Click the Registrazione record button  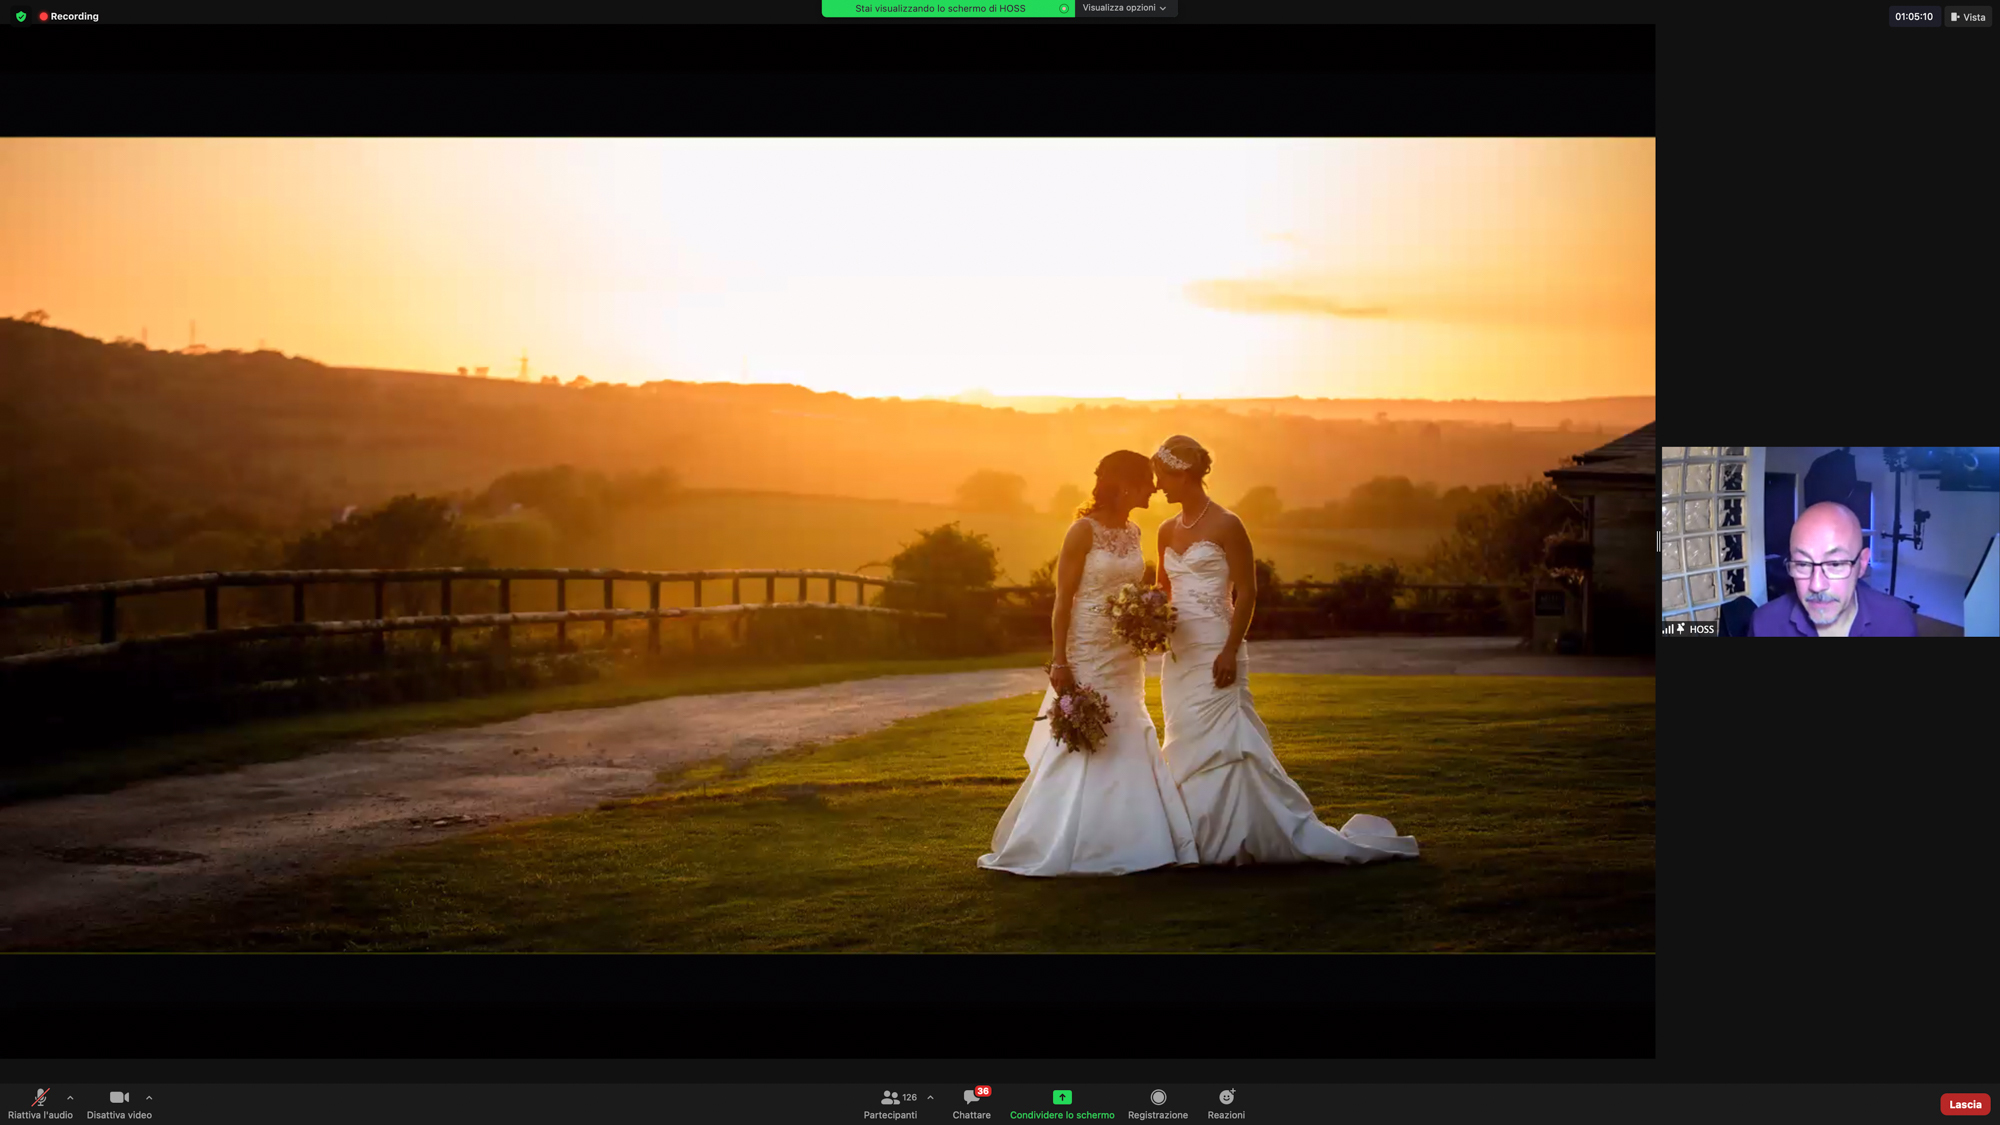point(1158,1104)
